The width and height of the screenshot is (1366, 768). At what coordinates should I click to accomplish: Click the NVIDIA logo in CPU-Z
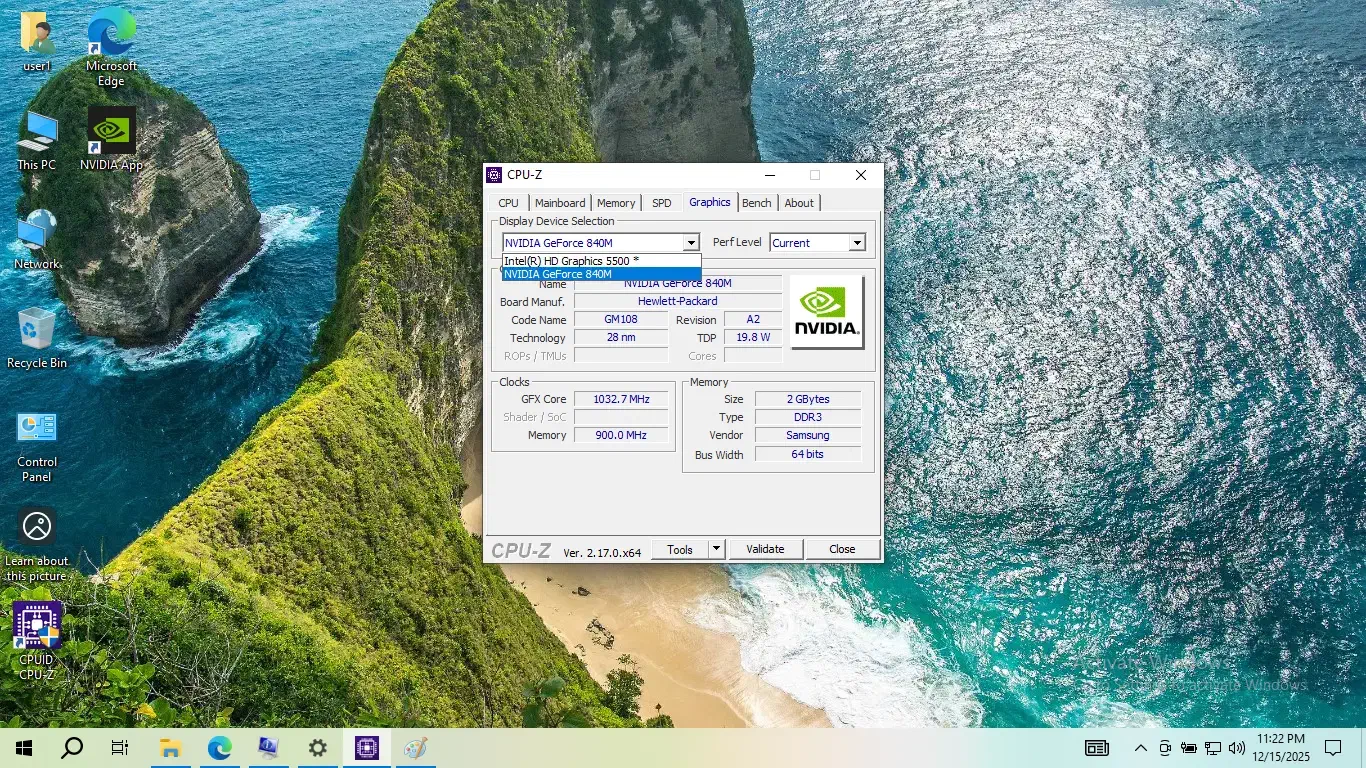coord(826,312)
